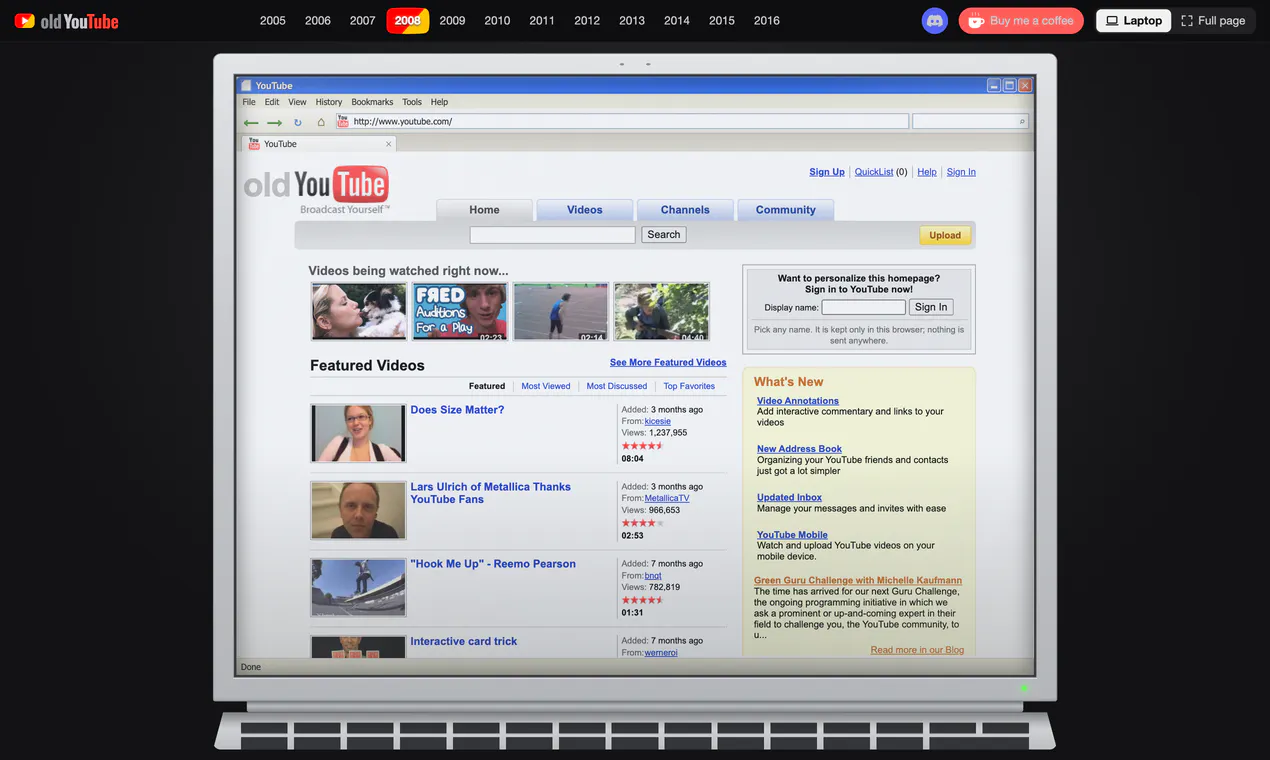Click the browser URL address field
The height and width of the screenshot is (760, 1270).
[622, 122]
